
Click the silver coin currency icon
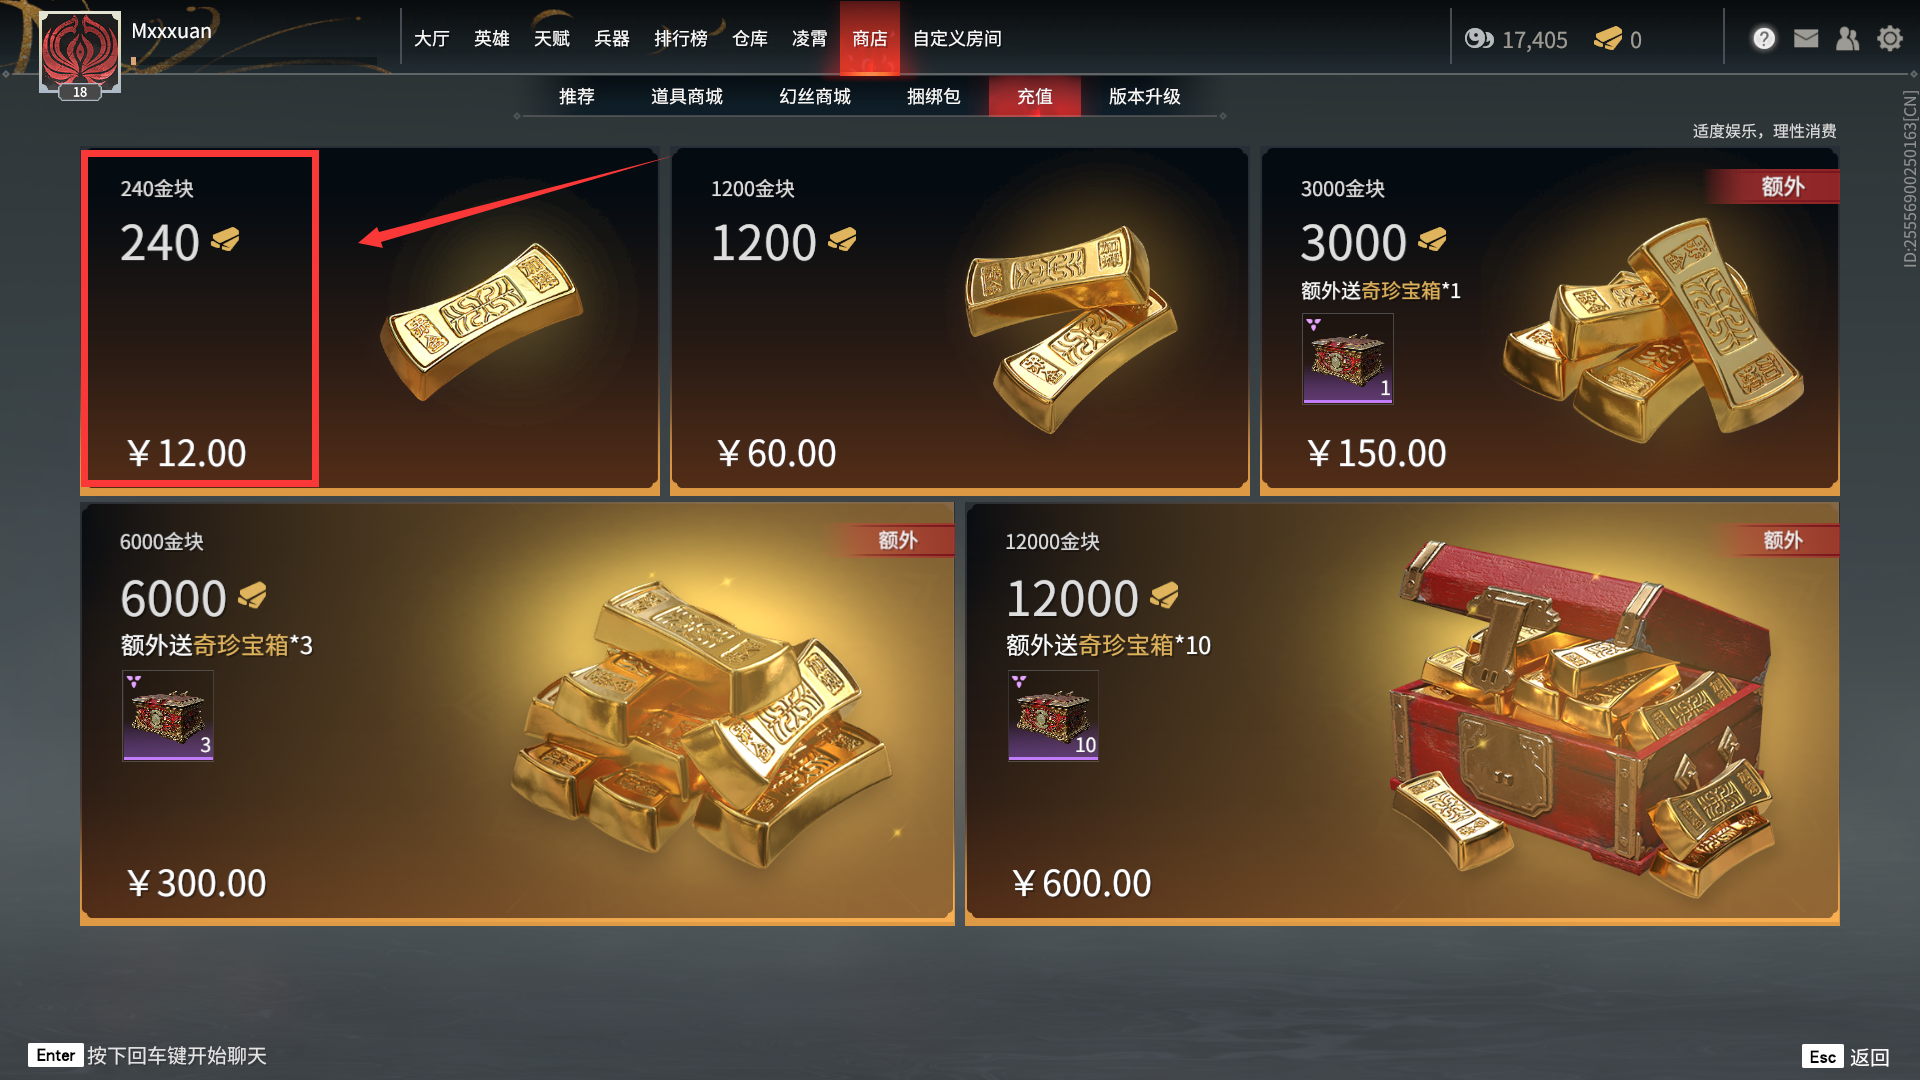coord(1479,39)
